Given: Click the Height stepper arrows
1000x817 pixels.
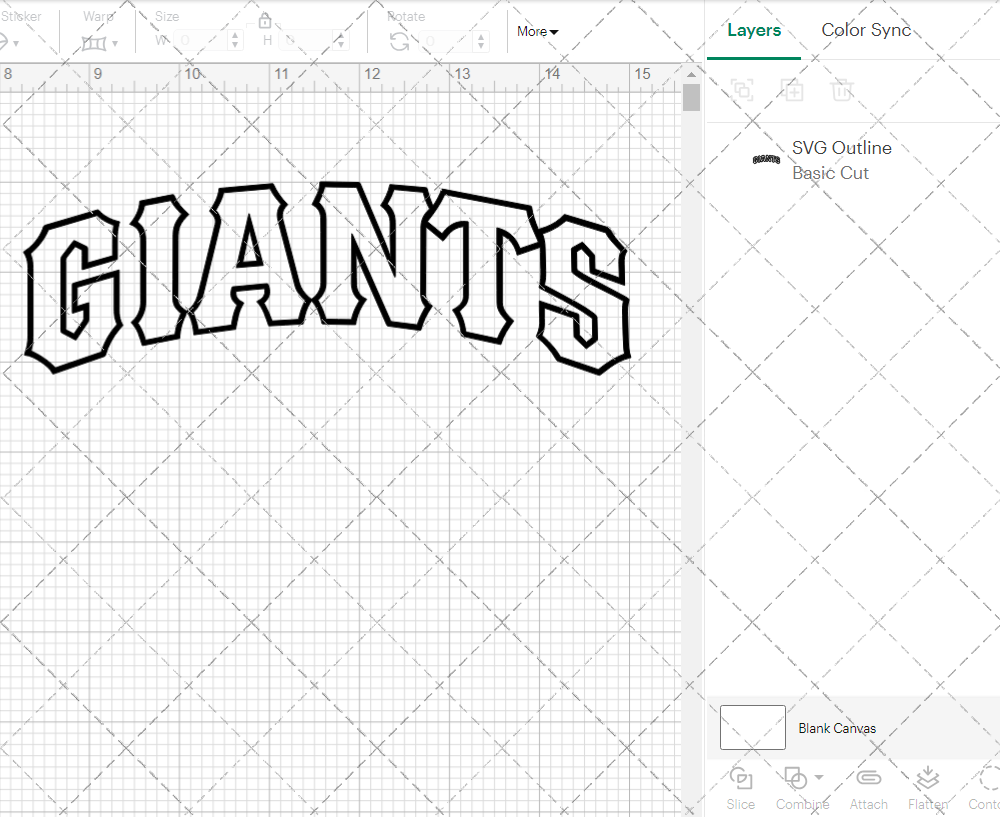Looking at the screenshot, I should tap(341, 41).
